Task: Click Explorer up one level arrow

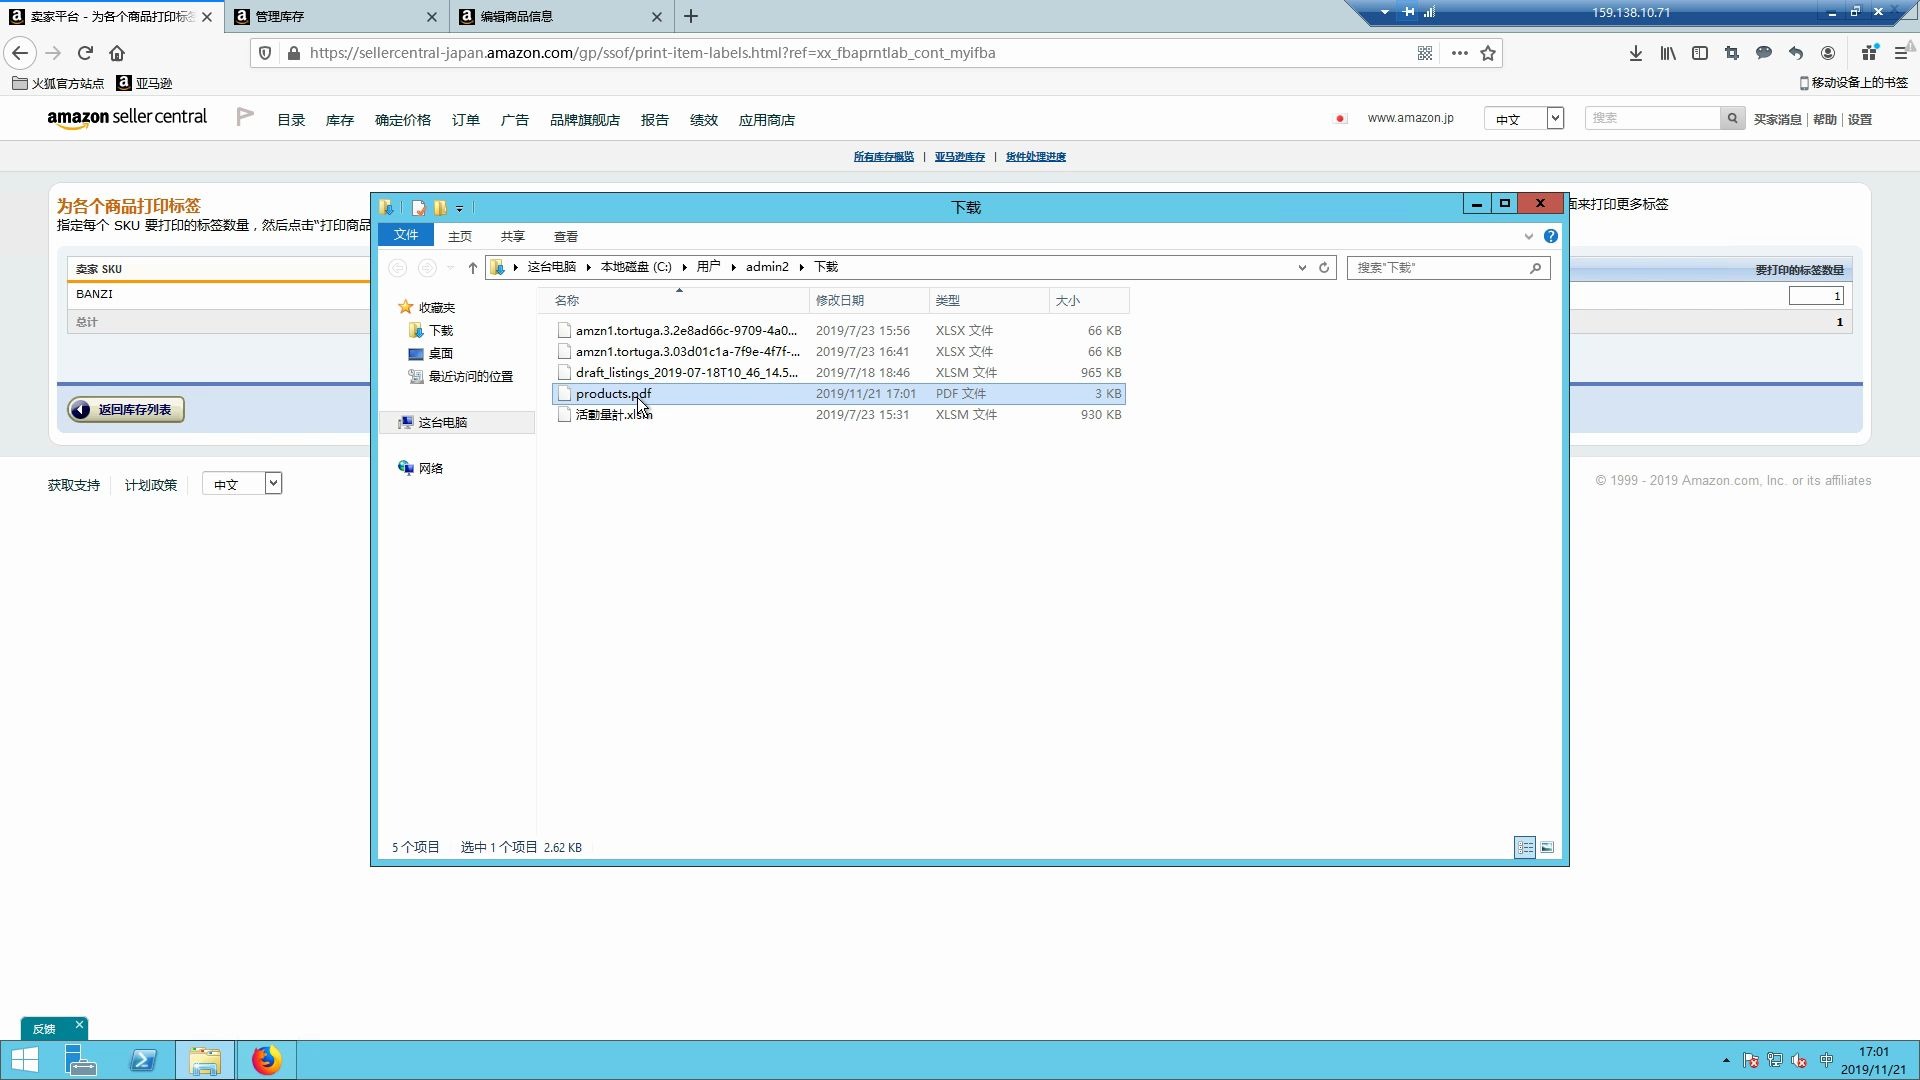Action: point(473,267)
